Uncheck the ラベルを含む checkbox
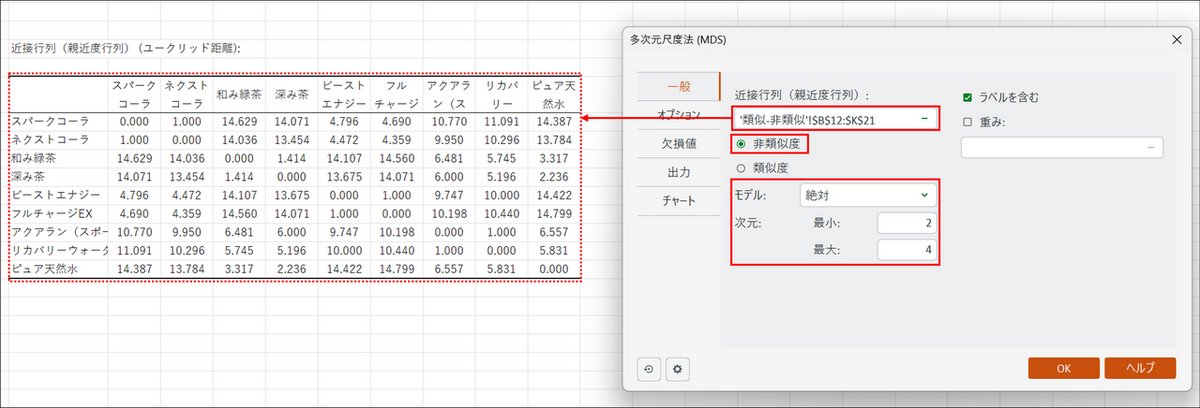The height and width of the screenshot is (408, 1200). click(967, 97)
